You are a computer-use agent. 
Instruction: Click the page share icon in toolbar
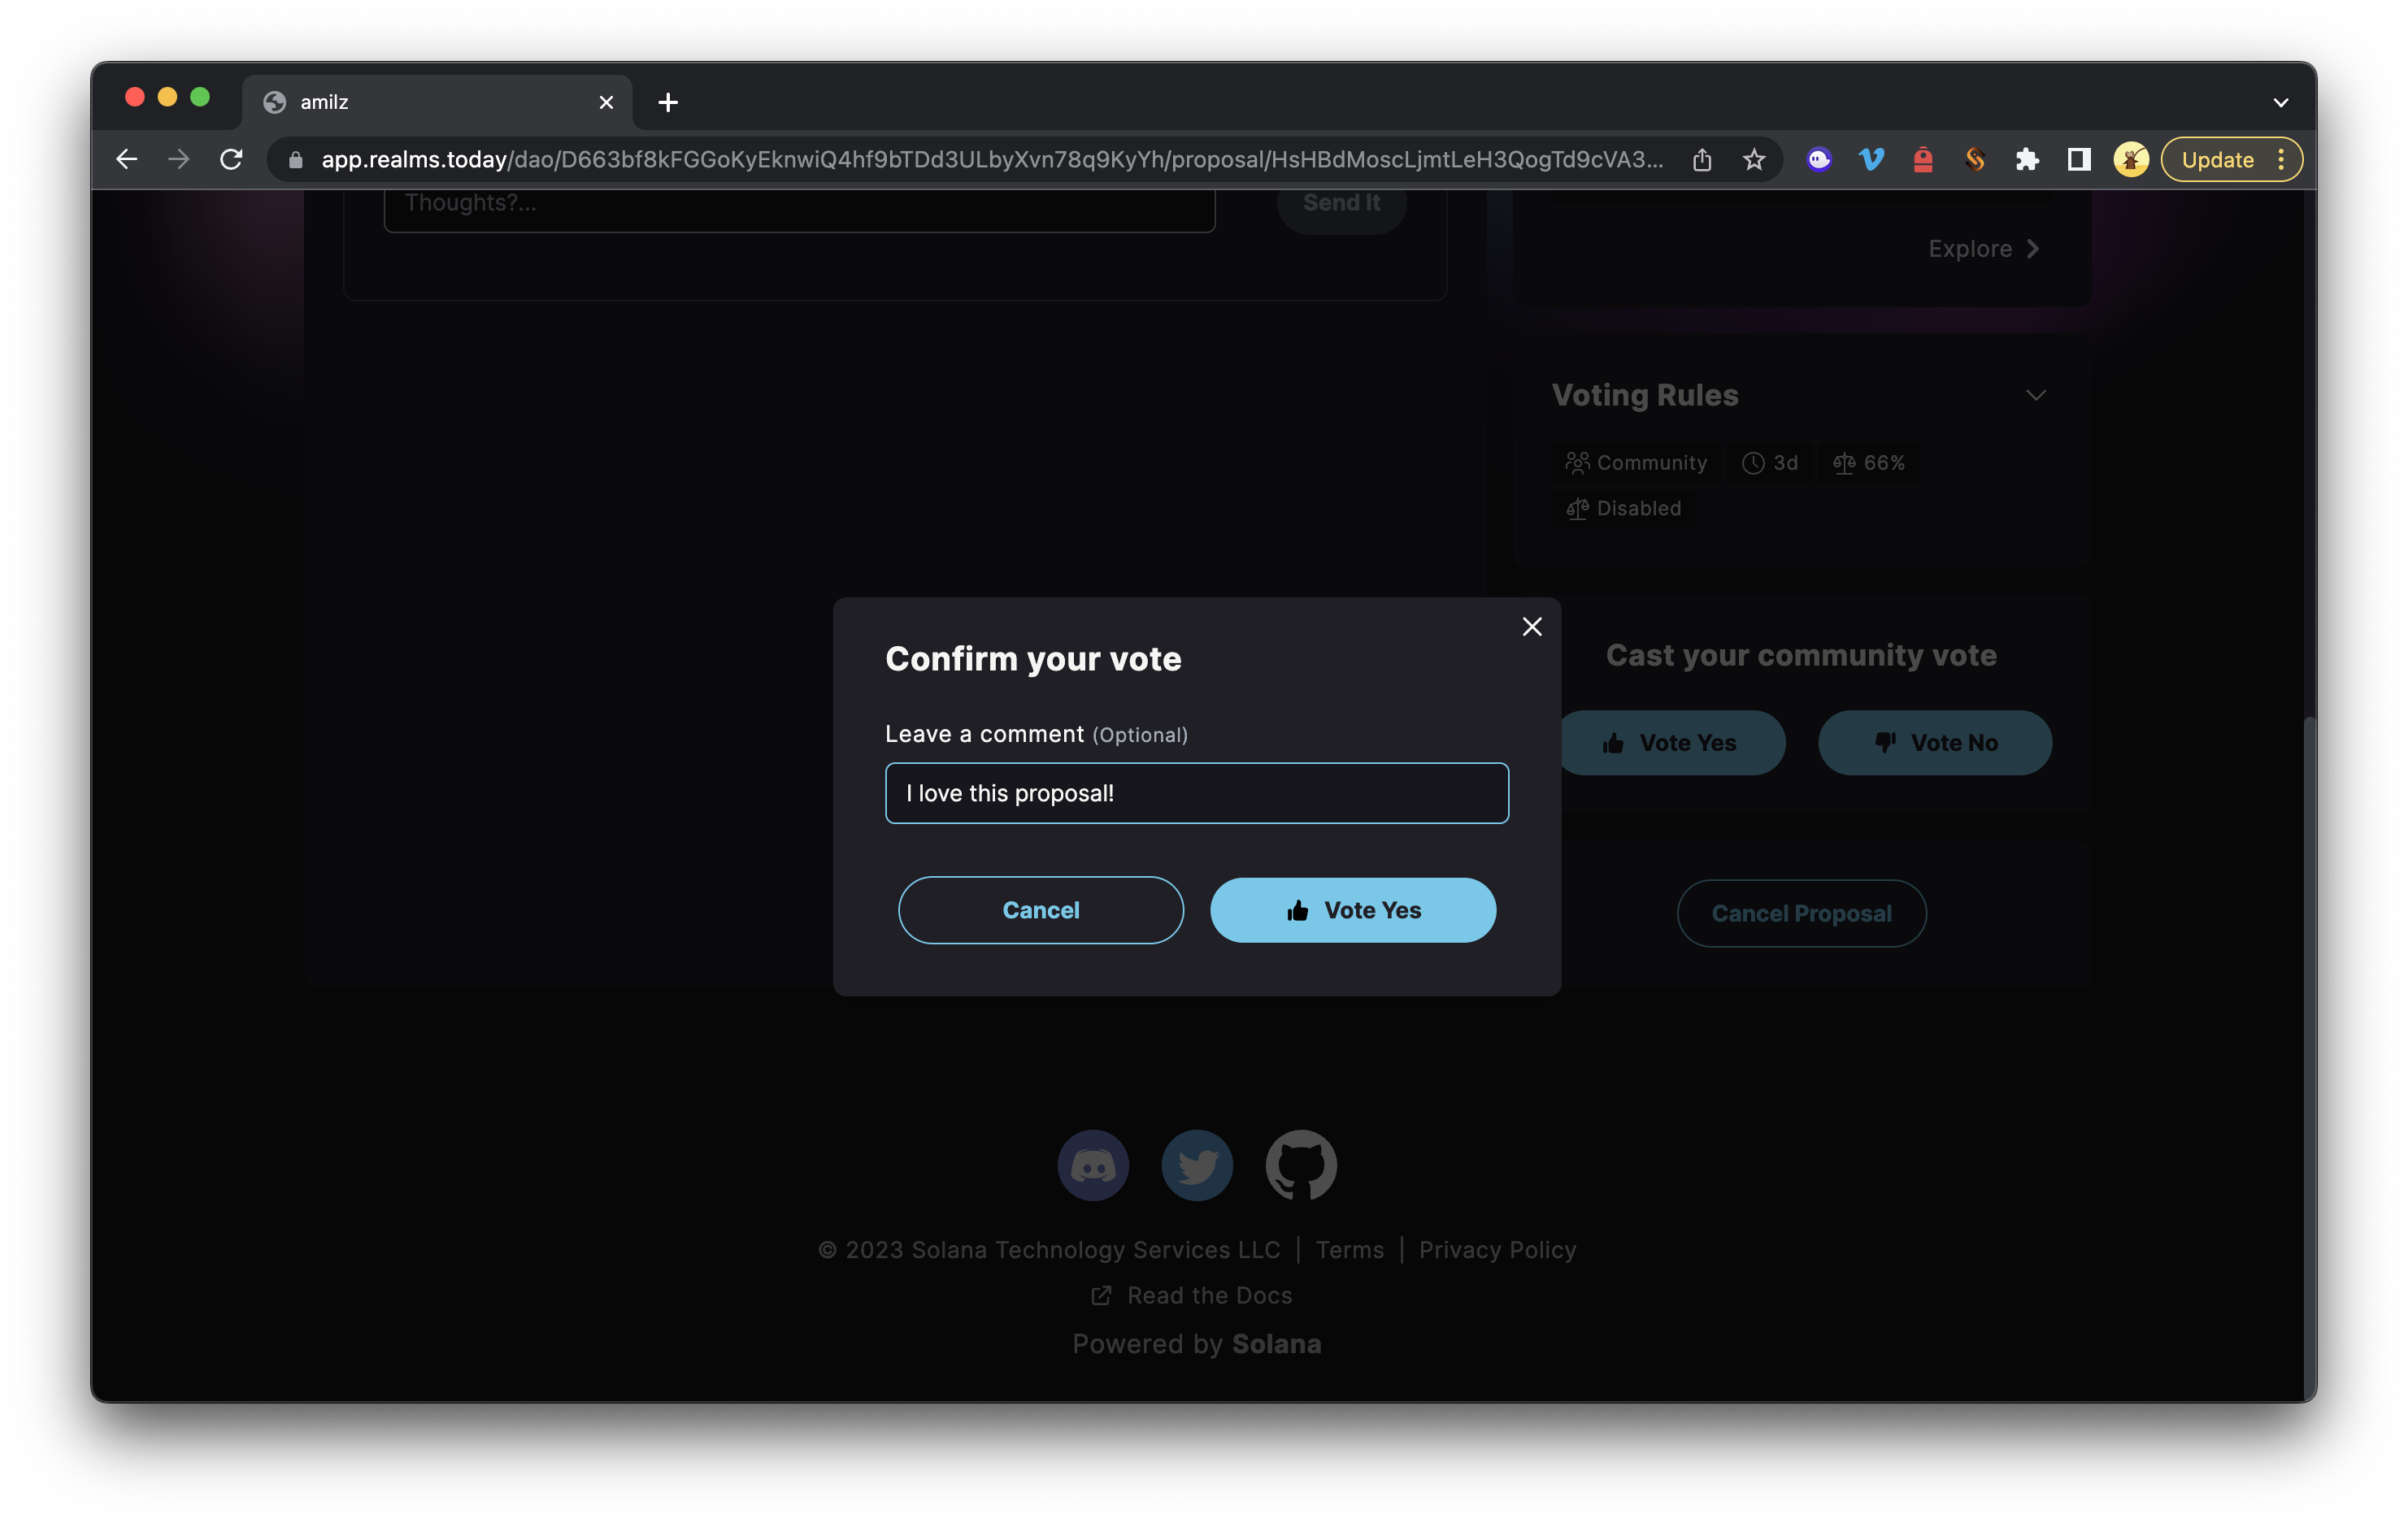(1703, 159)
